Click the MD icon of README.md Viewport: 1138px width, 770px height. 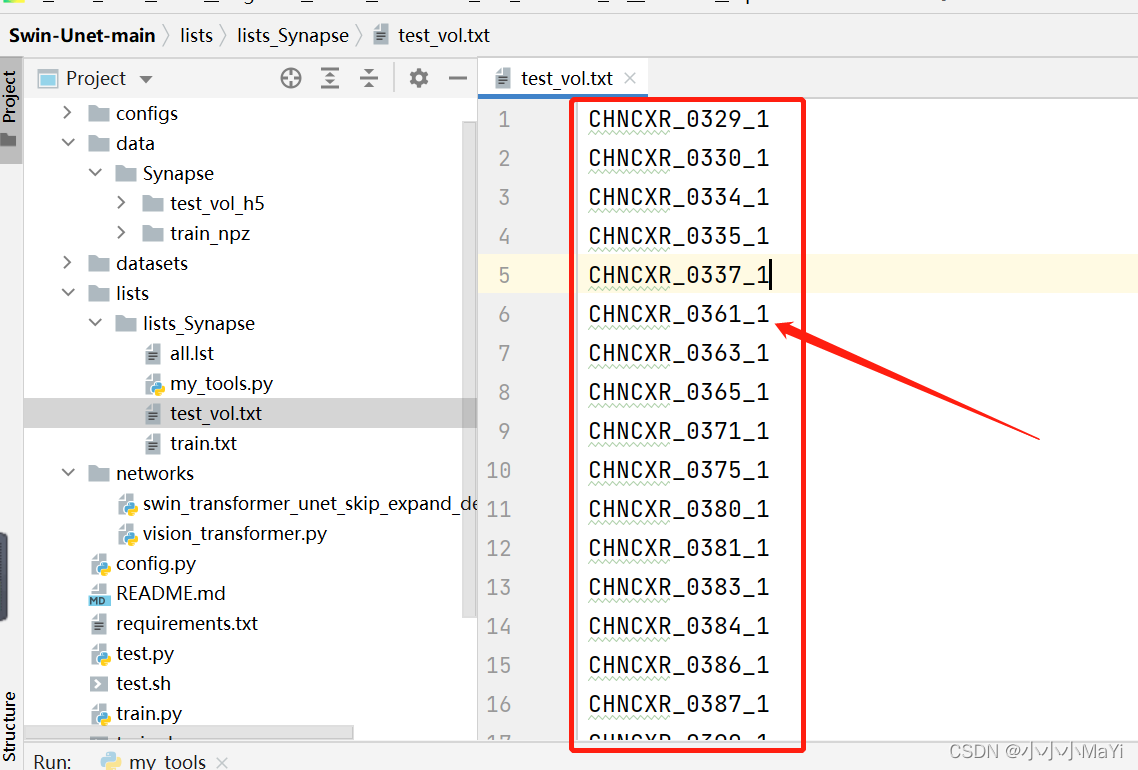(x=99, y=594)
